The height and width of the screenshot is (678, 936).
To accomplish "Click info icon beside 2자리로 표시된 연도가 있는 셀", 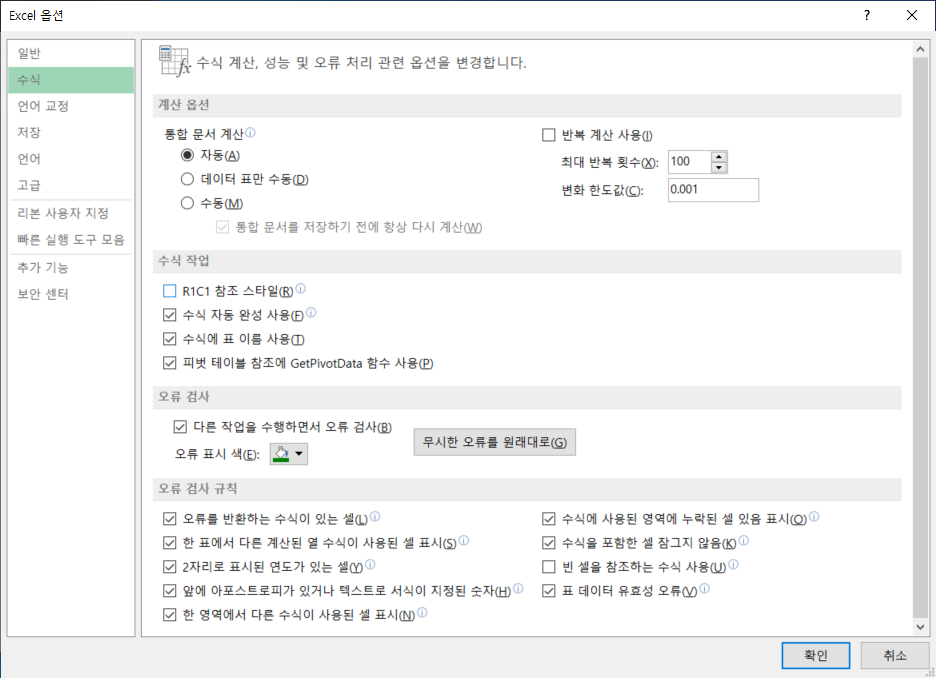I will (370, 564).
